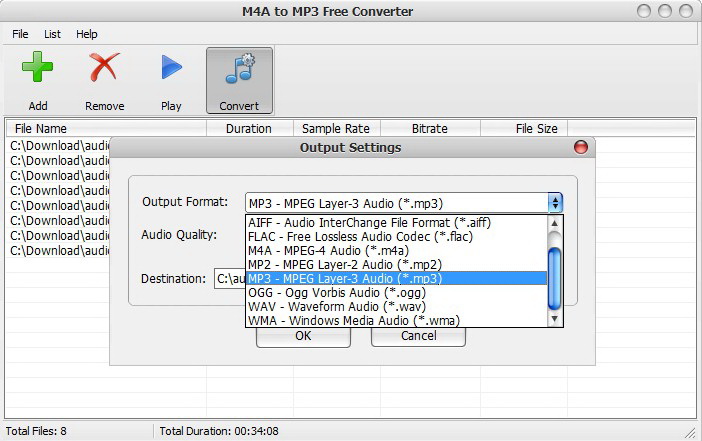Select WMA Windows Media Audio option
Image resolution: width=702 pixels, height=441 pixels.
pos(369,320)
